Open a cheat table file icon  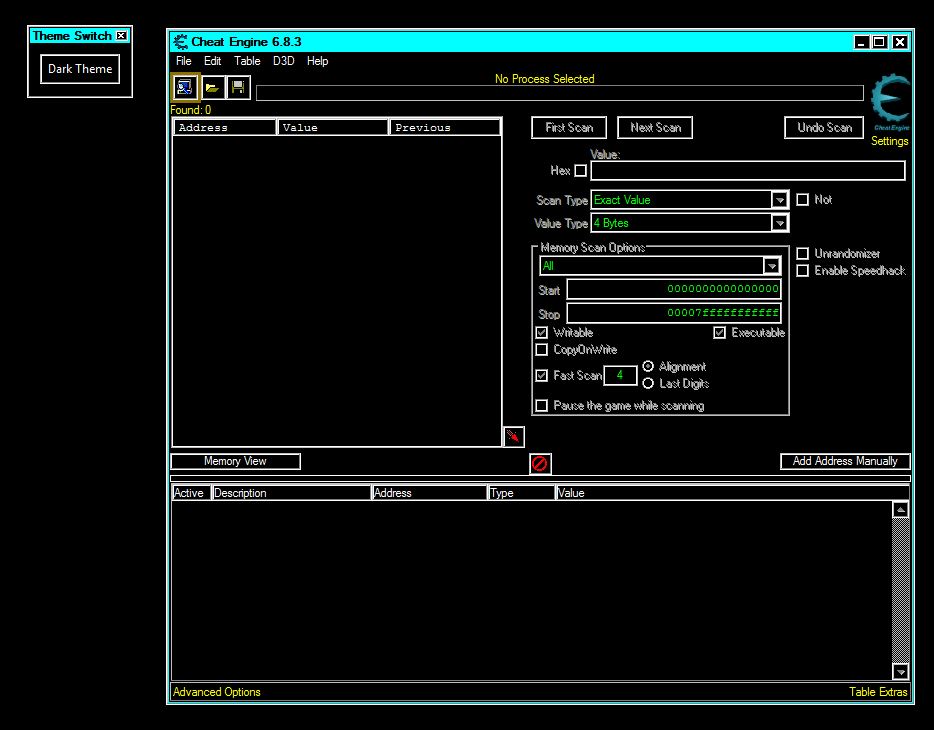pyautogui.click(x=213, y=88)
